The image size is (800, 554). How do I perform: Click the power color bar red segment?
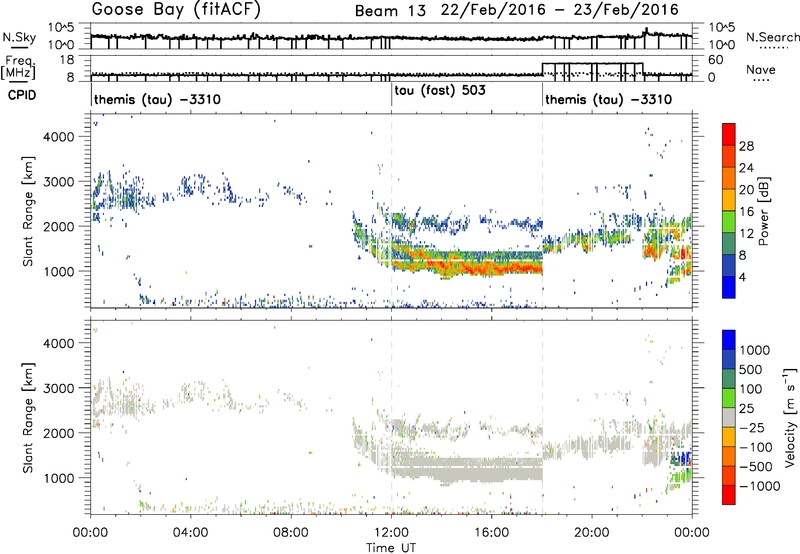729,134
